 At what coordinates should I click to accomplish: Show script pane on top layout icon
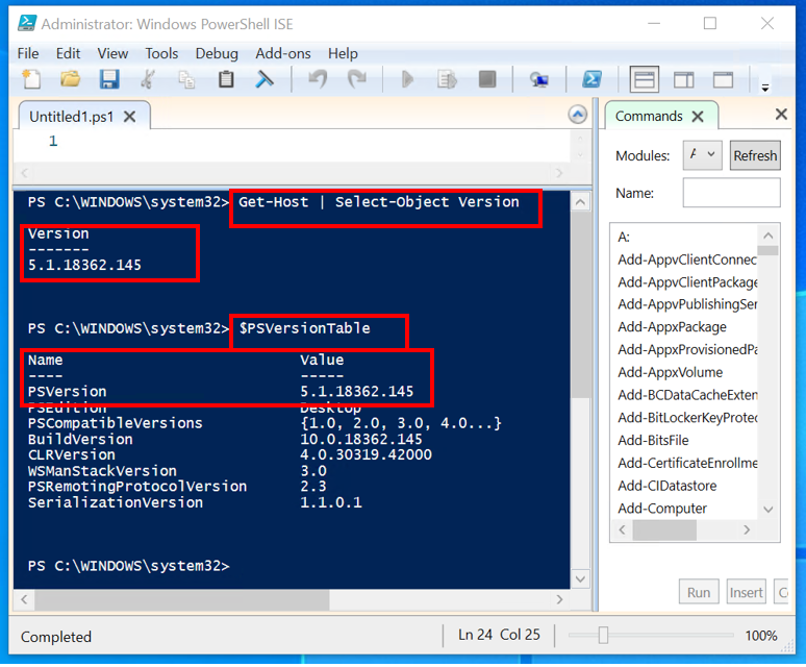coord(644,80)
